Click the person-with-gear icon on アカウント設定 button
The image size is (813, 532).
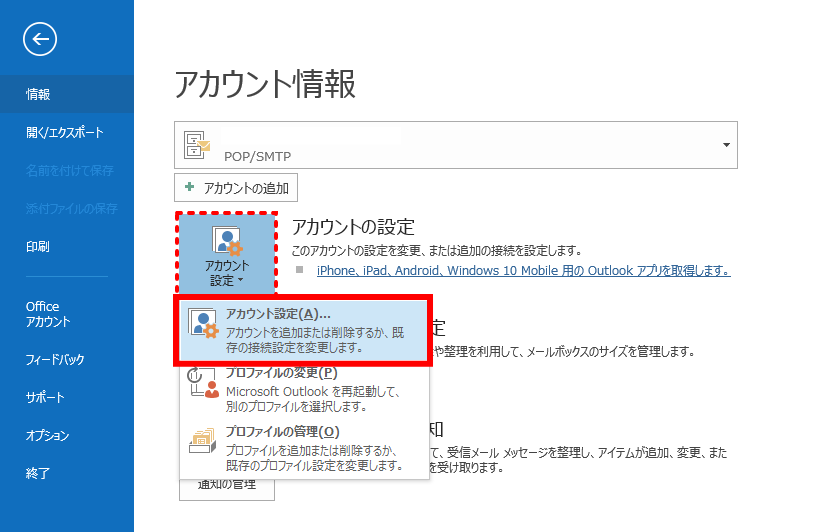point(227,242)
